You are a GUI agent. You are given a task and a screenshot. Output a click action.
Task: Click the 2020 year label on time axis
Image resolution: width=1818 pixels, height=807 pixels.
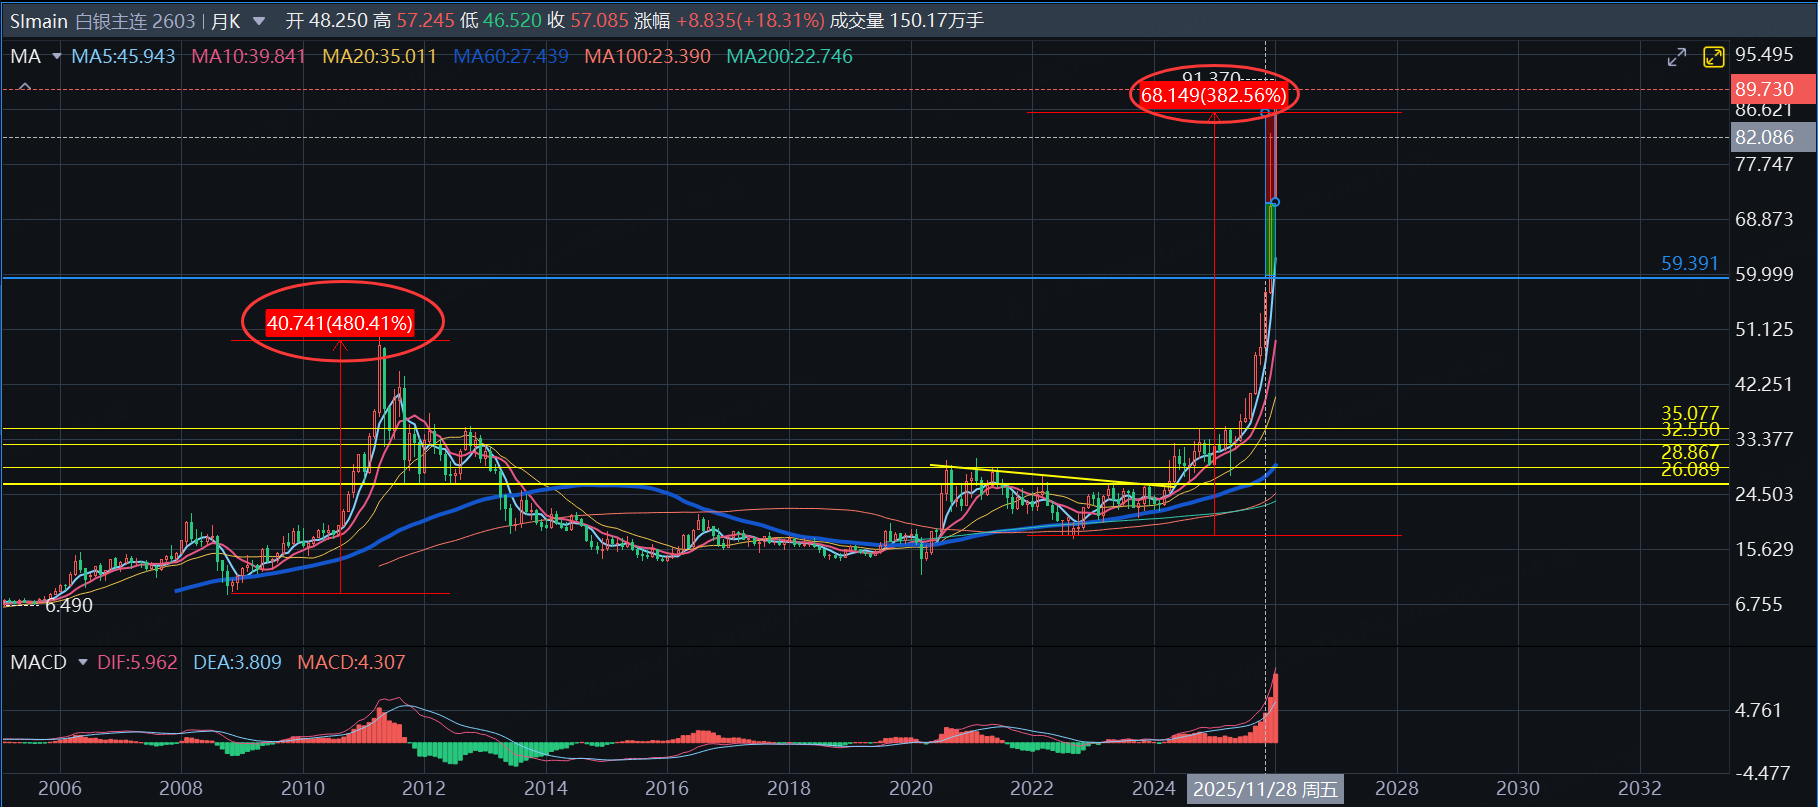pos(911,788)
